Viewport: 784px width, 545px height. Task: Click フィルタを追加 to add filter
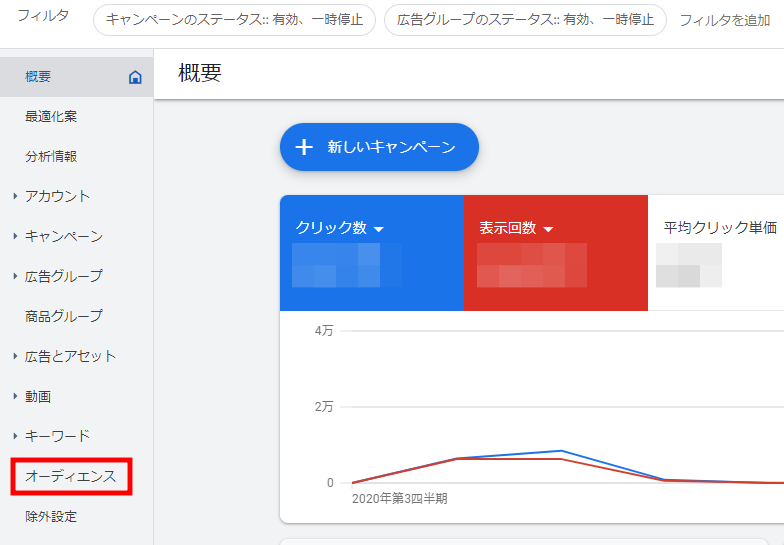[x=725, y=20]
